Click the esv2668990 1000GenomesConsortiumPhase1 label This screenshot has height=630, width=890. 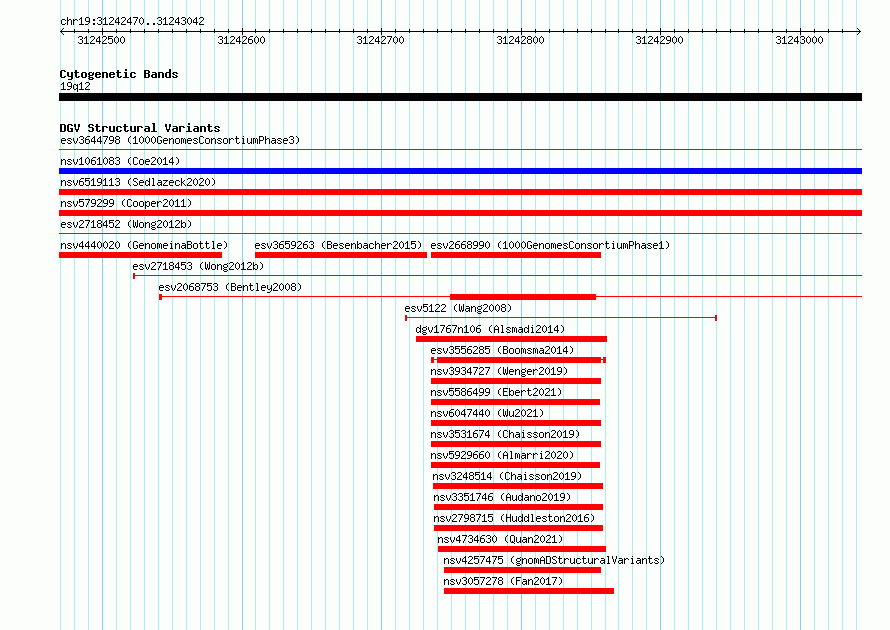click(x=550, y=245)
